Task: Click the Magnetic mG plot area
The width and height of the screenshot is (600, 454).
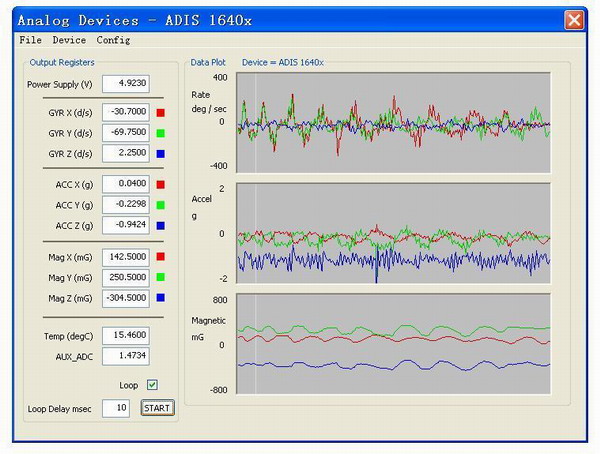Action: coord(394,344)
